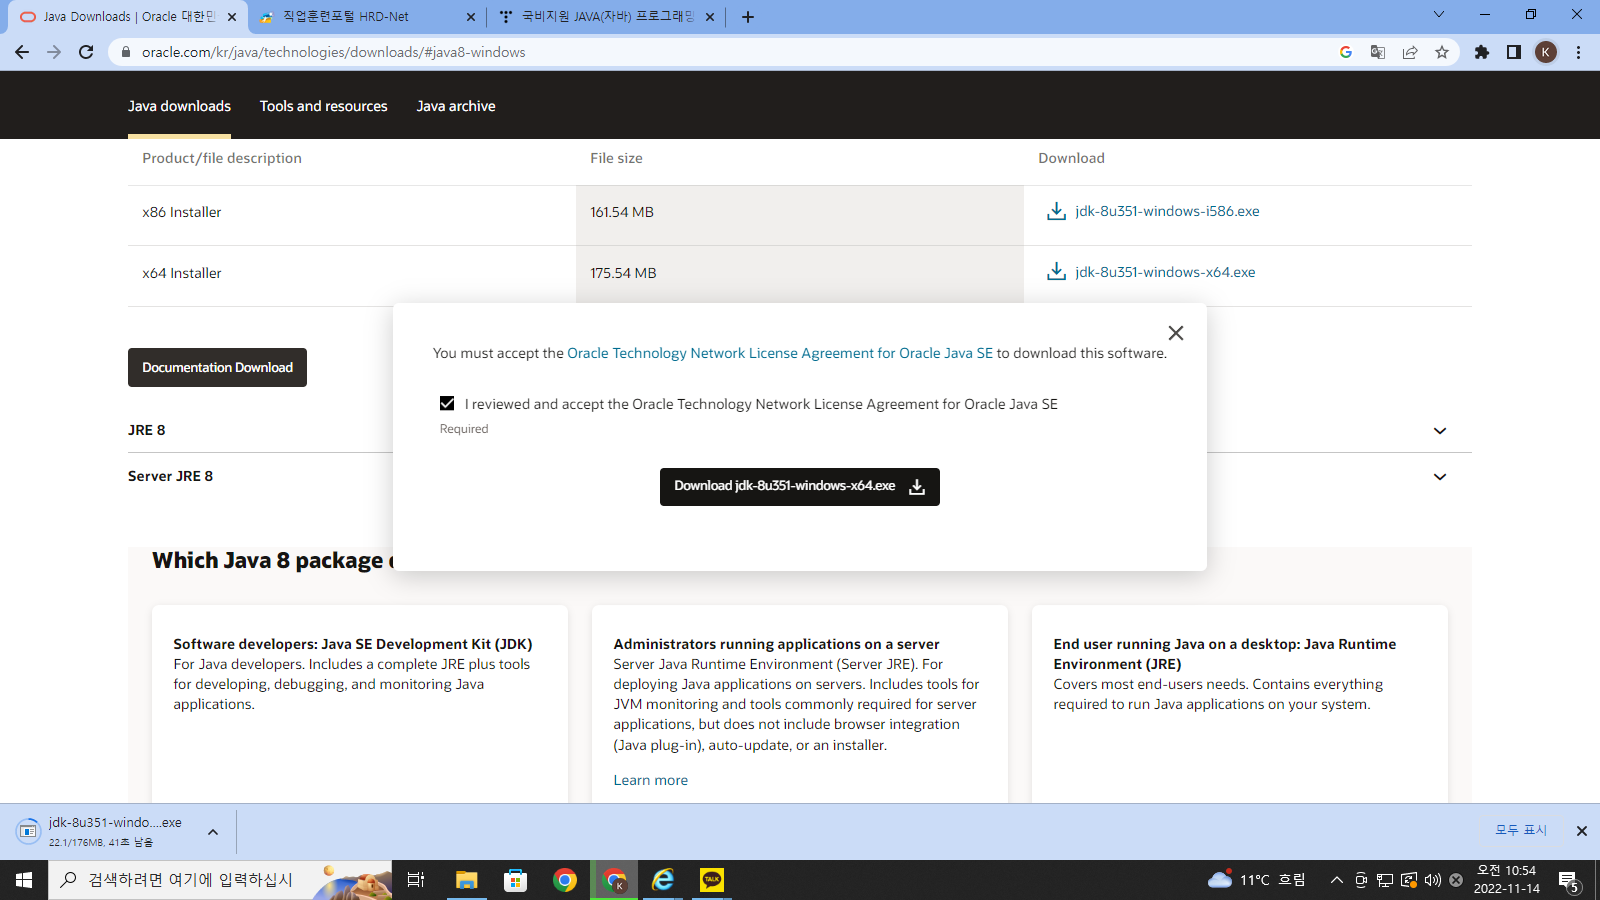
Task: Click the share page icon
Action: pyautogui.click(x=1410, y=52)
